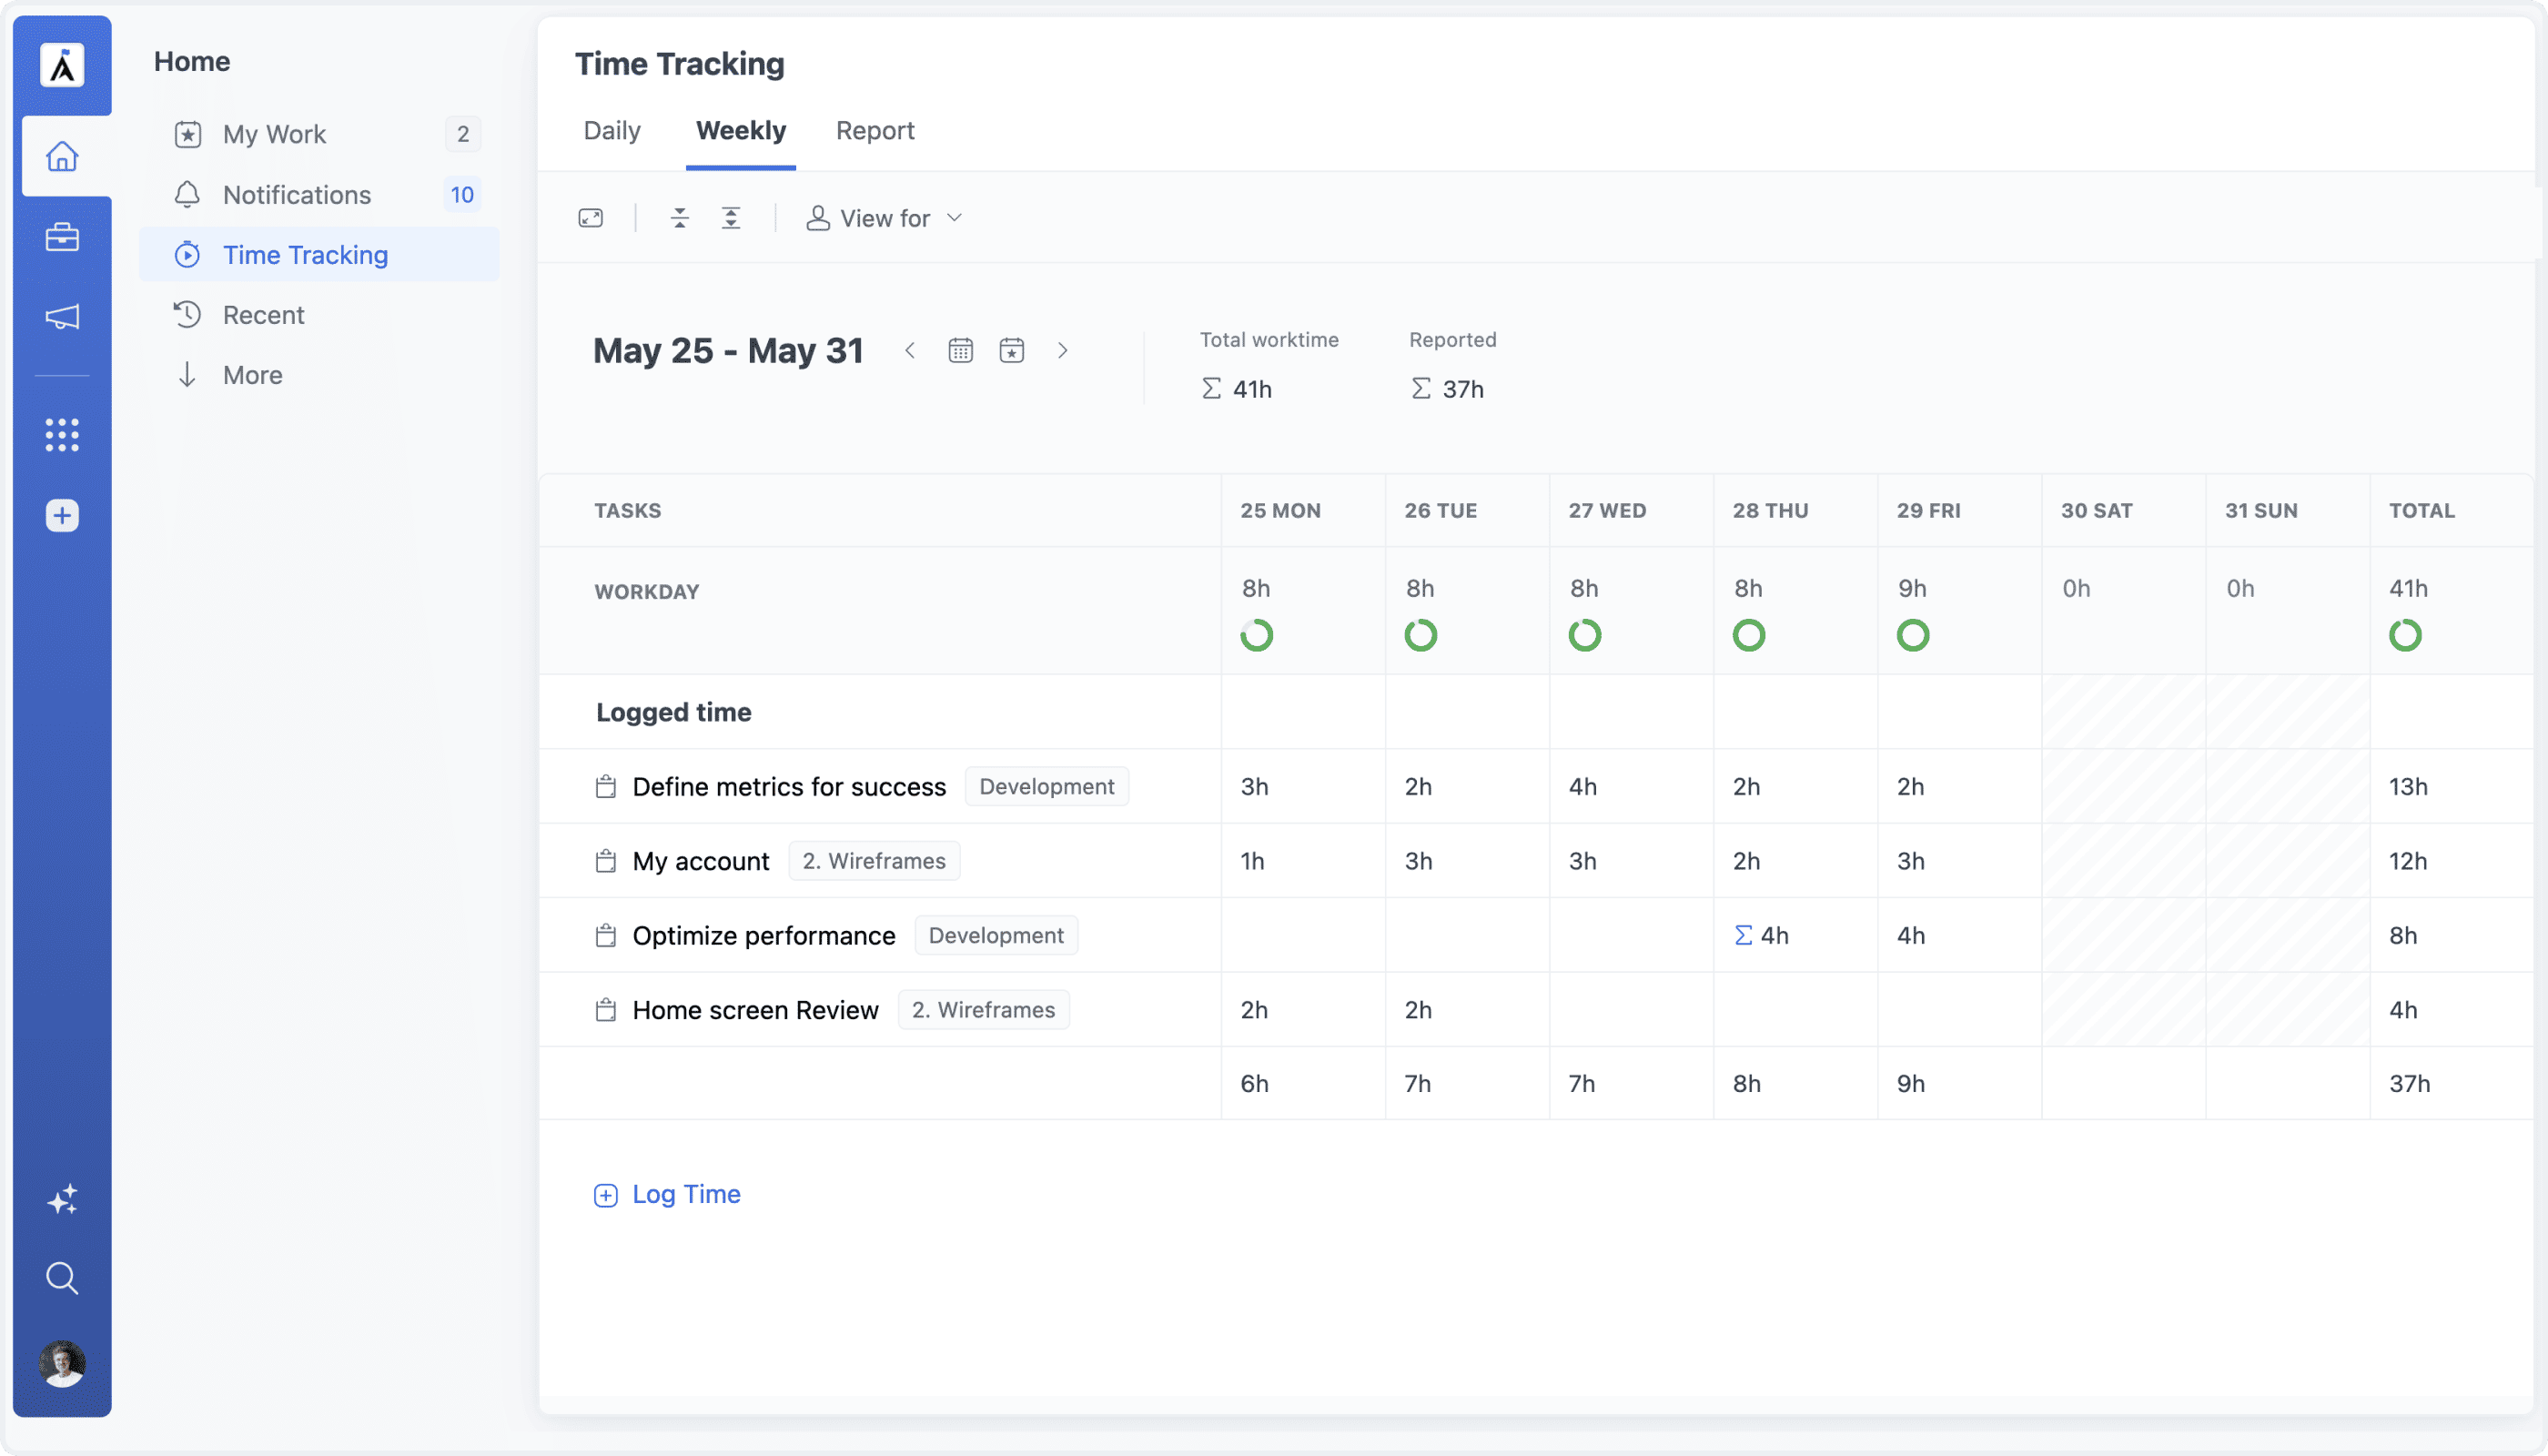Open Define metrics for success task
The height and width of the screenshot is (1456, 2548).
(789, 787)
